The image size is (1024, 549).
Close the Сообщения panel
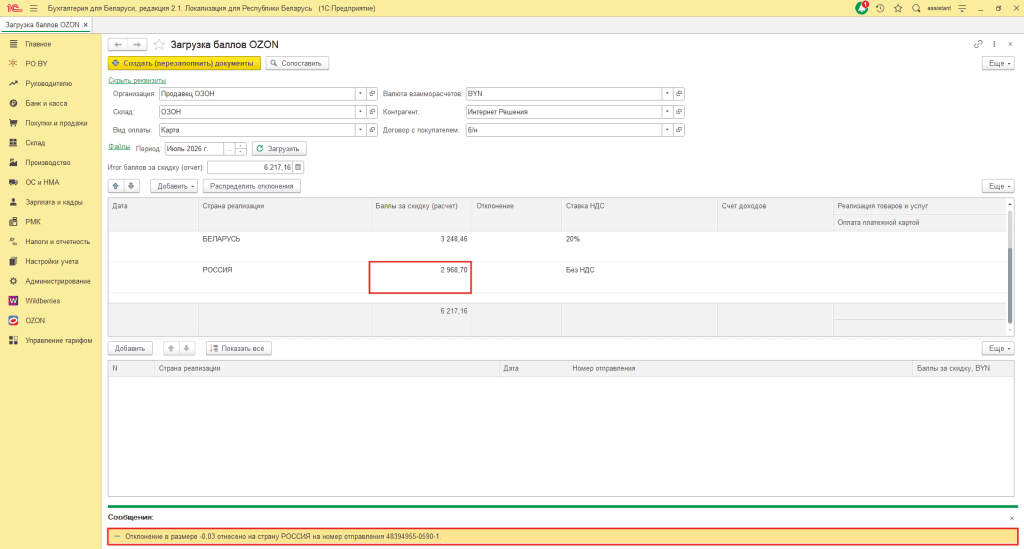(1012, 518)
